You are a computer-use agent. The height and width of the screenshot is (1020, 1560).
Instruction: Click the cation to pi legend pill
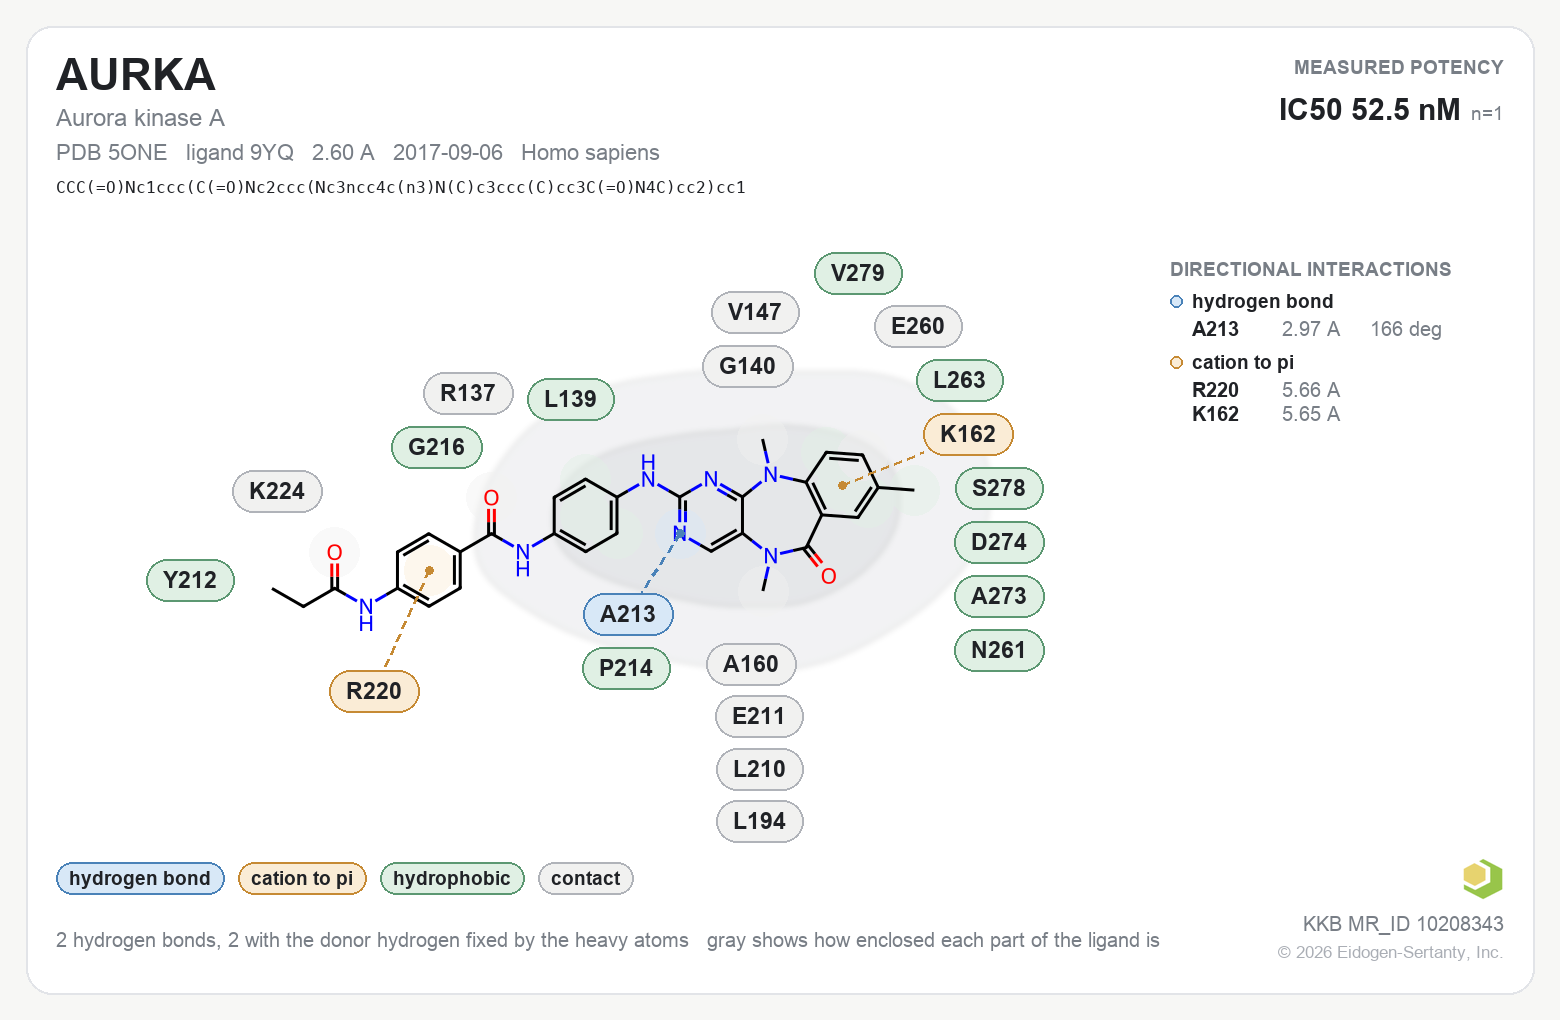pos(302,878)
